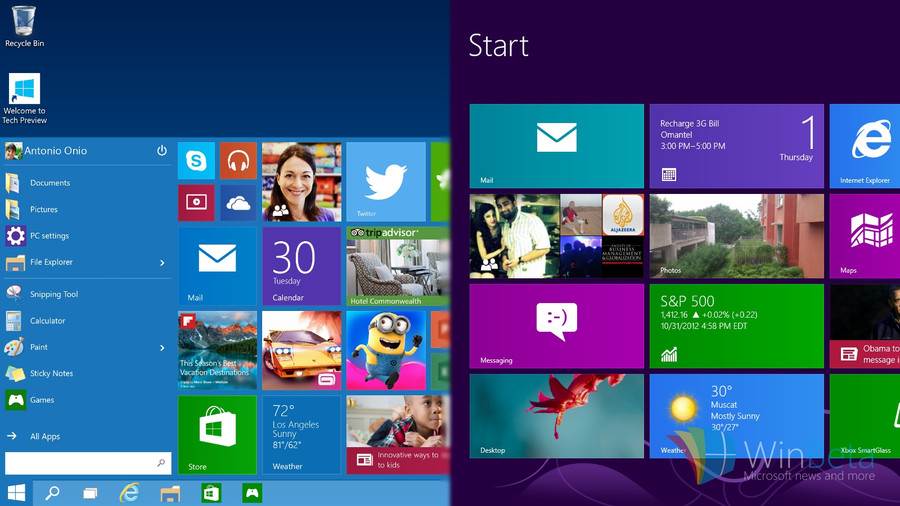Click the Start menu search box

coord(88,463)
